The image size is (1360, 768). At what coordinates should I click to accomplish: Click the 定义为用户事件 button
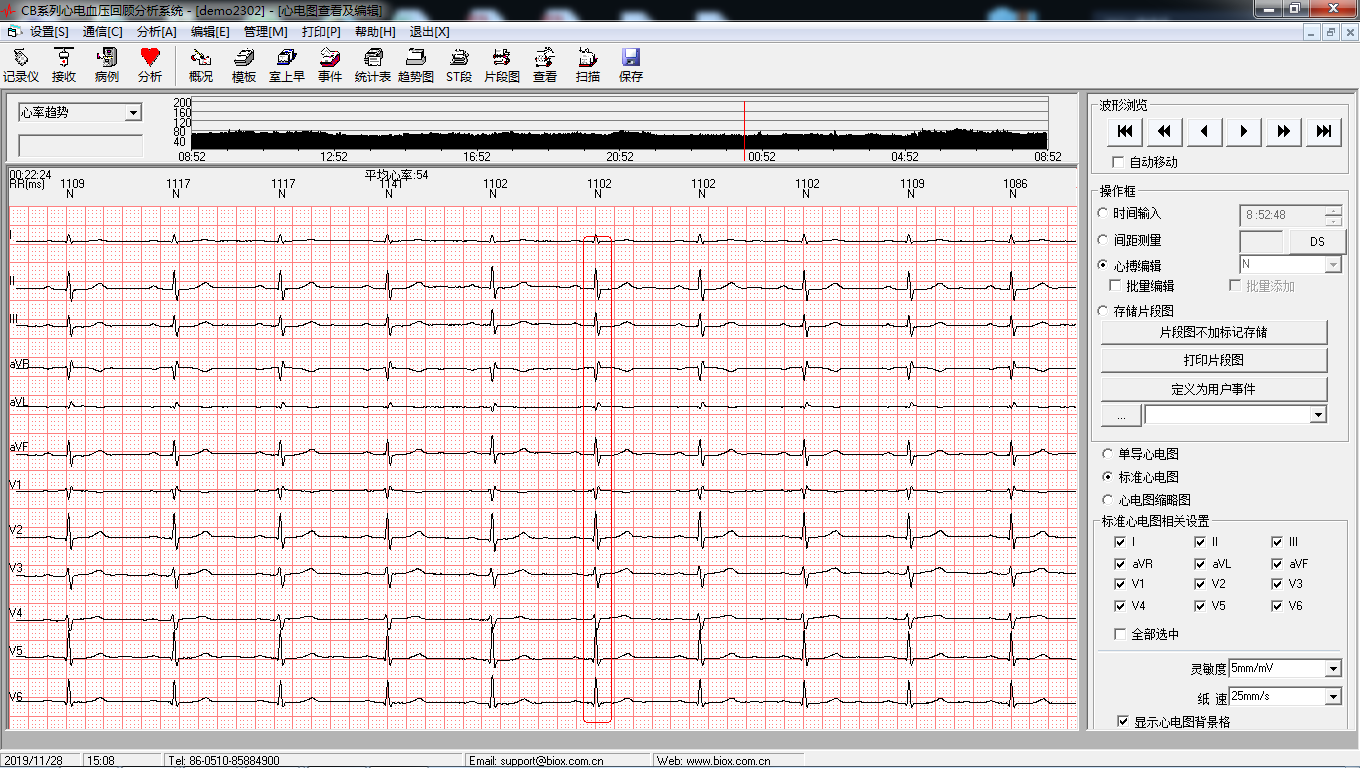click(1214, 389)
